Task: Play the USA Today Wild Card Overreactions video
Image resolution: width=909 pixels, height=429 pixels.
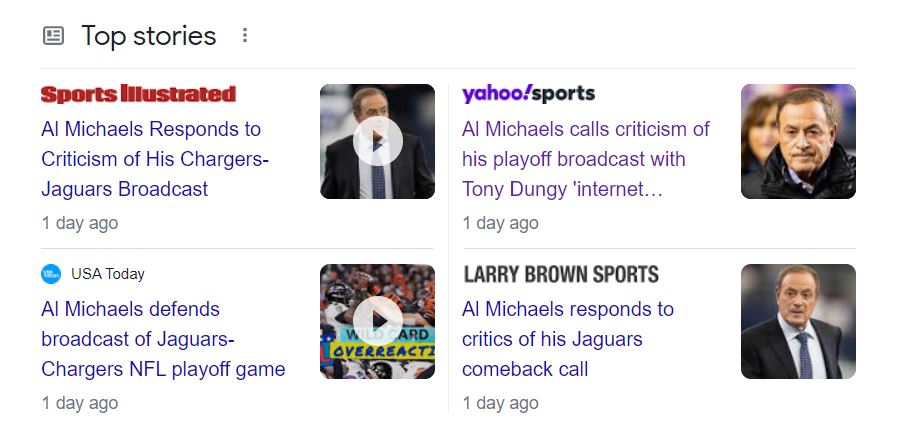Action: [x=377, y=321]
